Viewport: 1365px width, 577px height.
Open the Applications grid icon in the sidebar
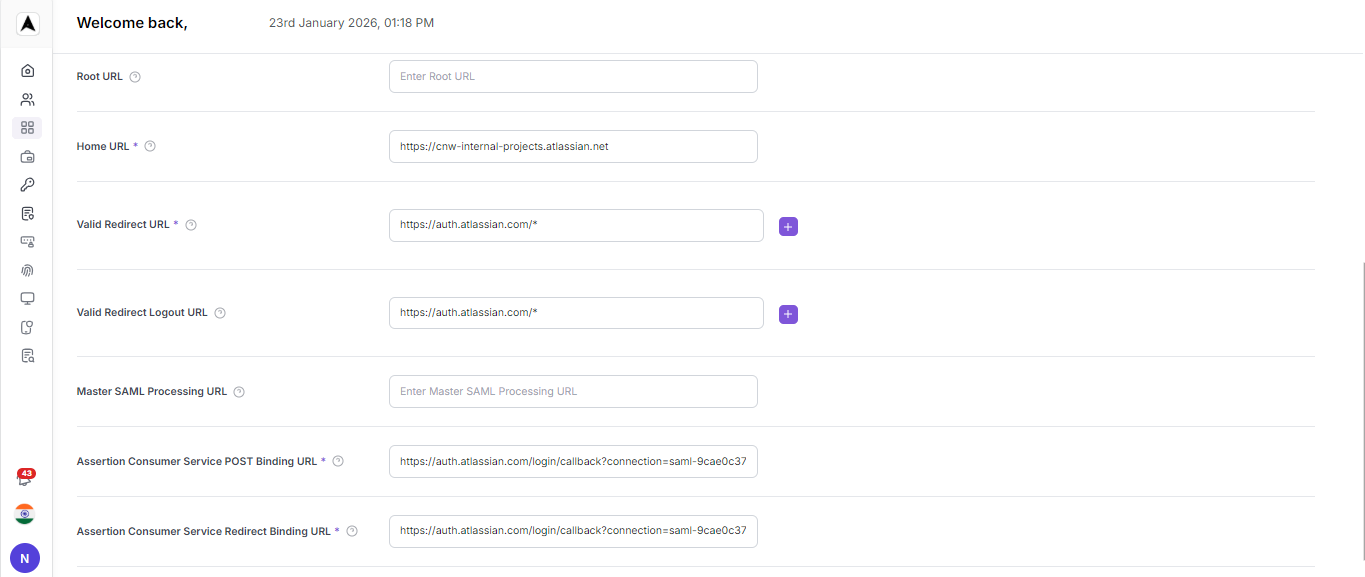pyautogui.click(x=27, y=127)
